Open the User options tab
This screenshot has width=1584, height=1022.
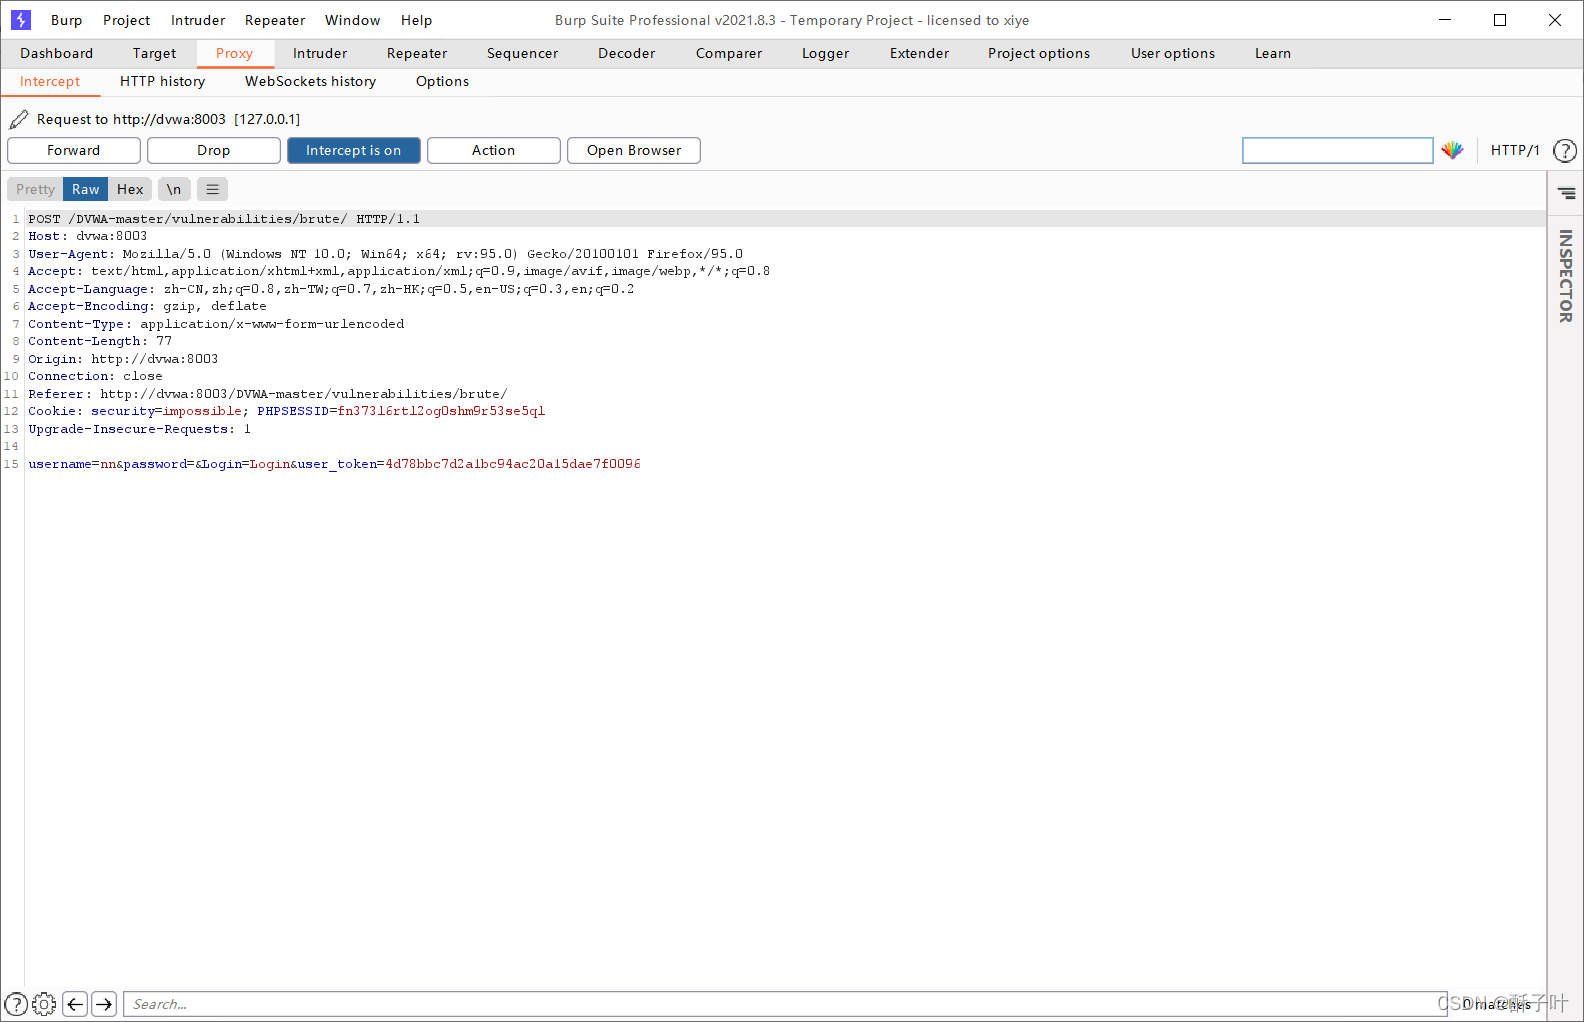click(x=1173, y=53)
